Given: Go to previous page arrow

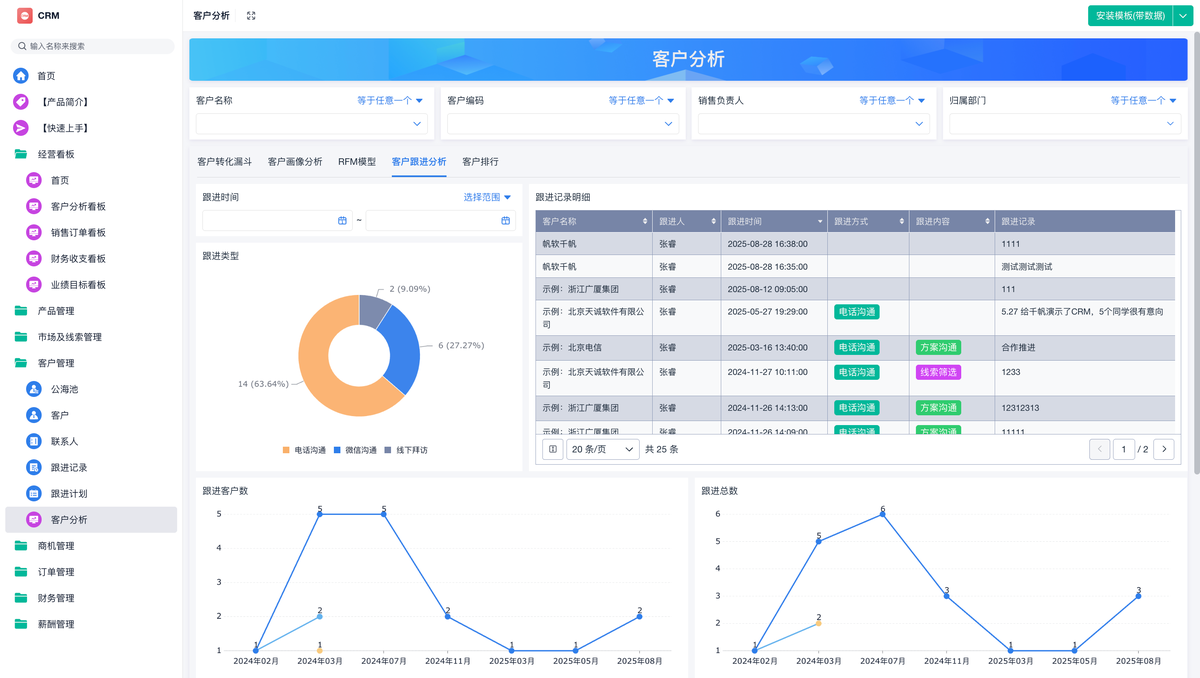Looking at the screenshot, I should [1100, 449].
